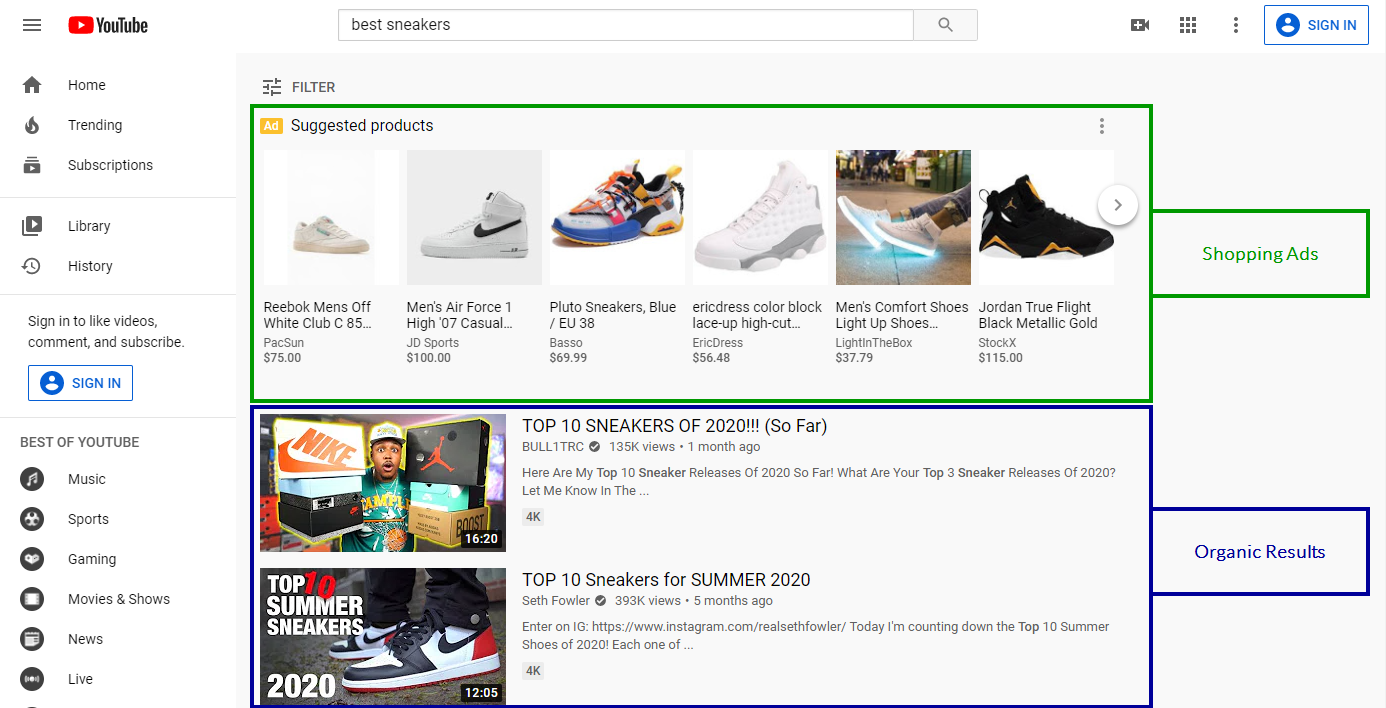The image size is (1386, 708).
Task: Open the Trending section icon
Action: point(31,124)
